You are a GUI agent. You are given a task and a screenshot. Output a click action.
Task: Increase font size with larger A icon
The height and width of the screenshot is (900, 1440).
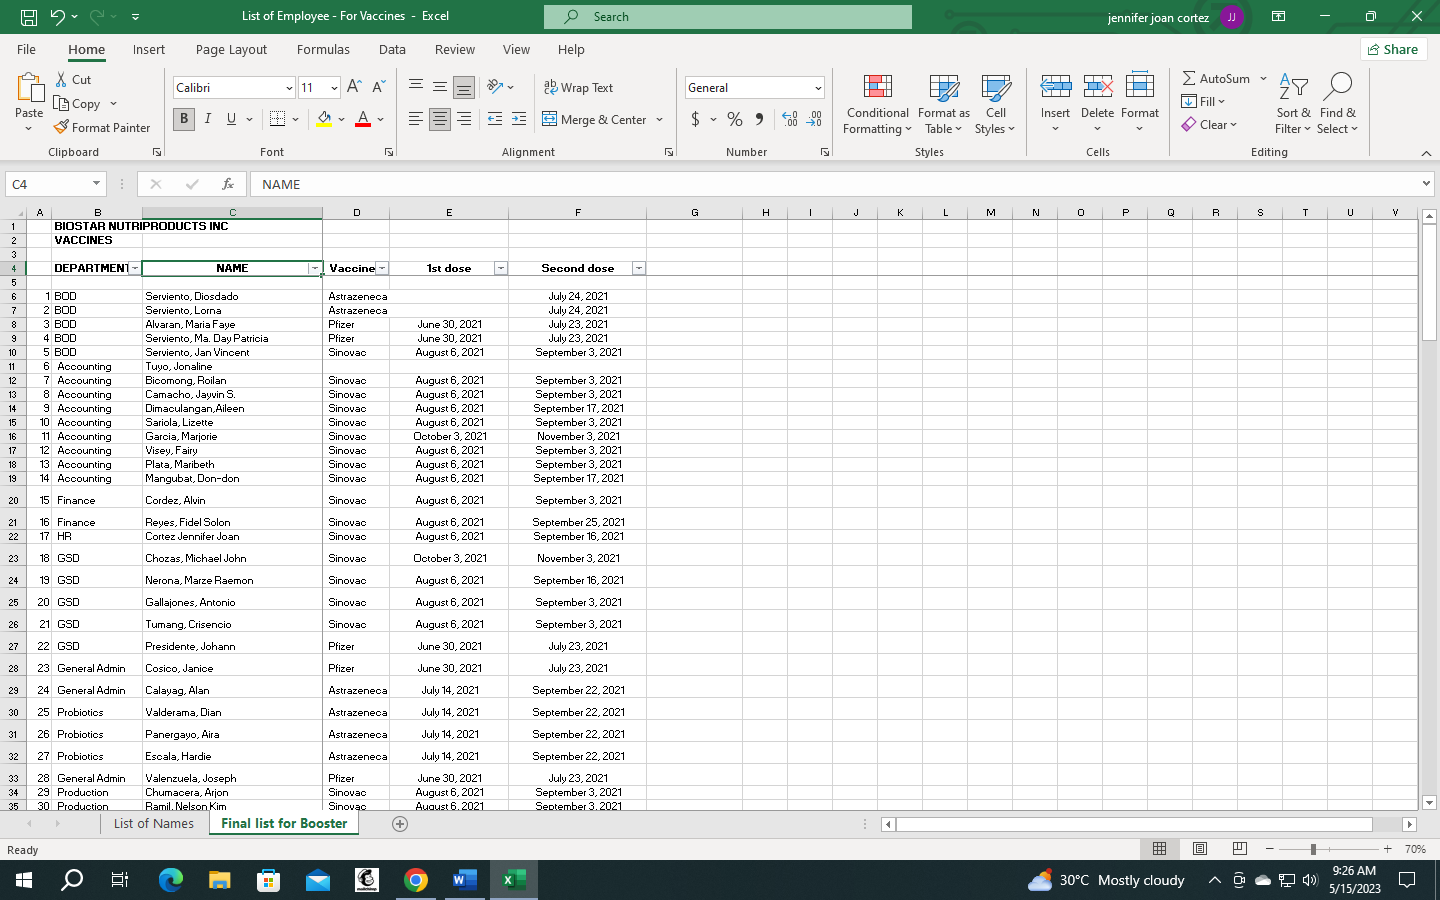tap(354, 87)
